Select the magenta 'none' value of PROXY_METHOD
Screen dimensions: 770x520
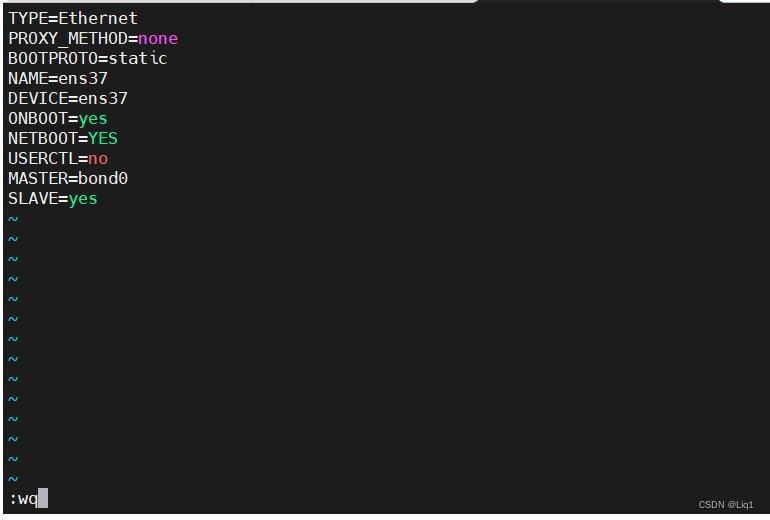coord(158,38)
